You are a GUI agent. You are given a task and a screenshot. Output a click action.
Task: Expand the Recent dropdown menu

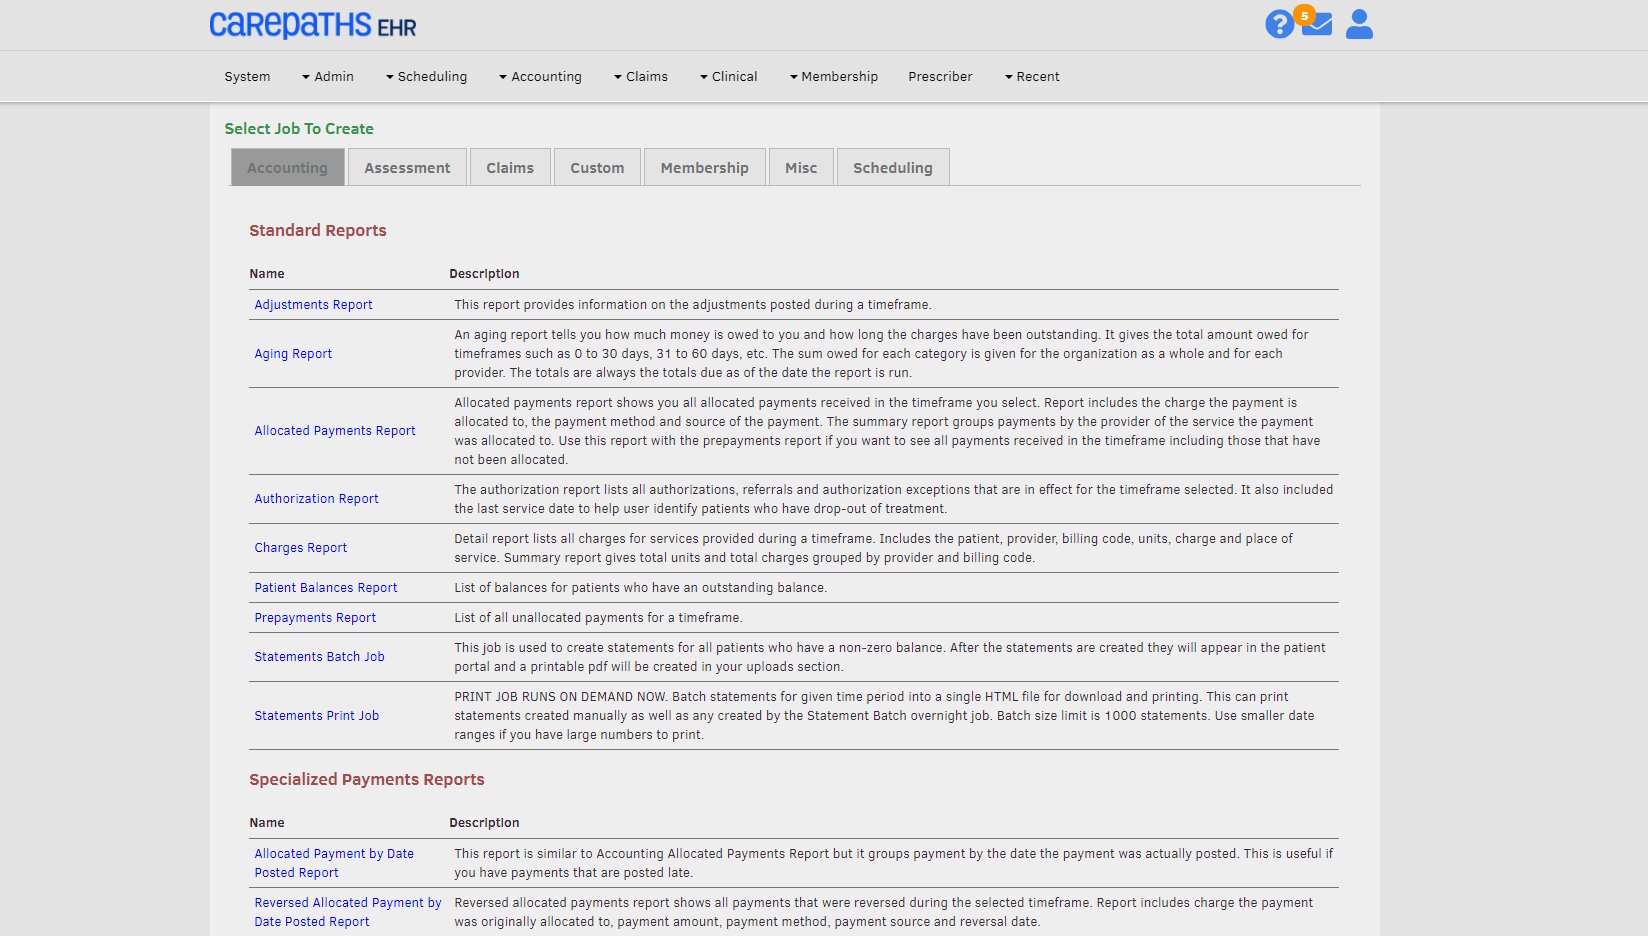pos(1032,77)
